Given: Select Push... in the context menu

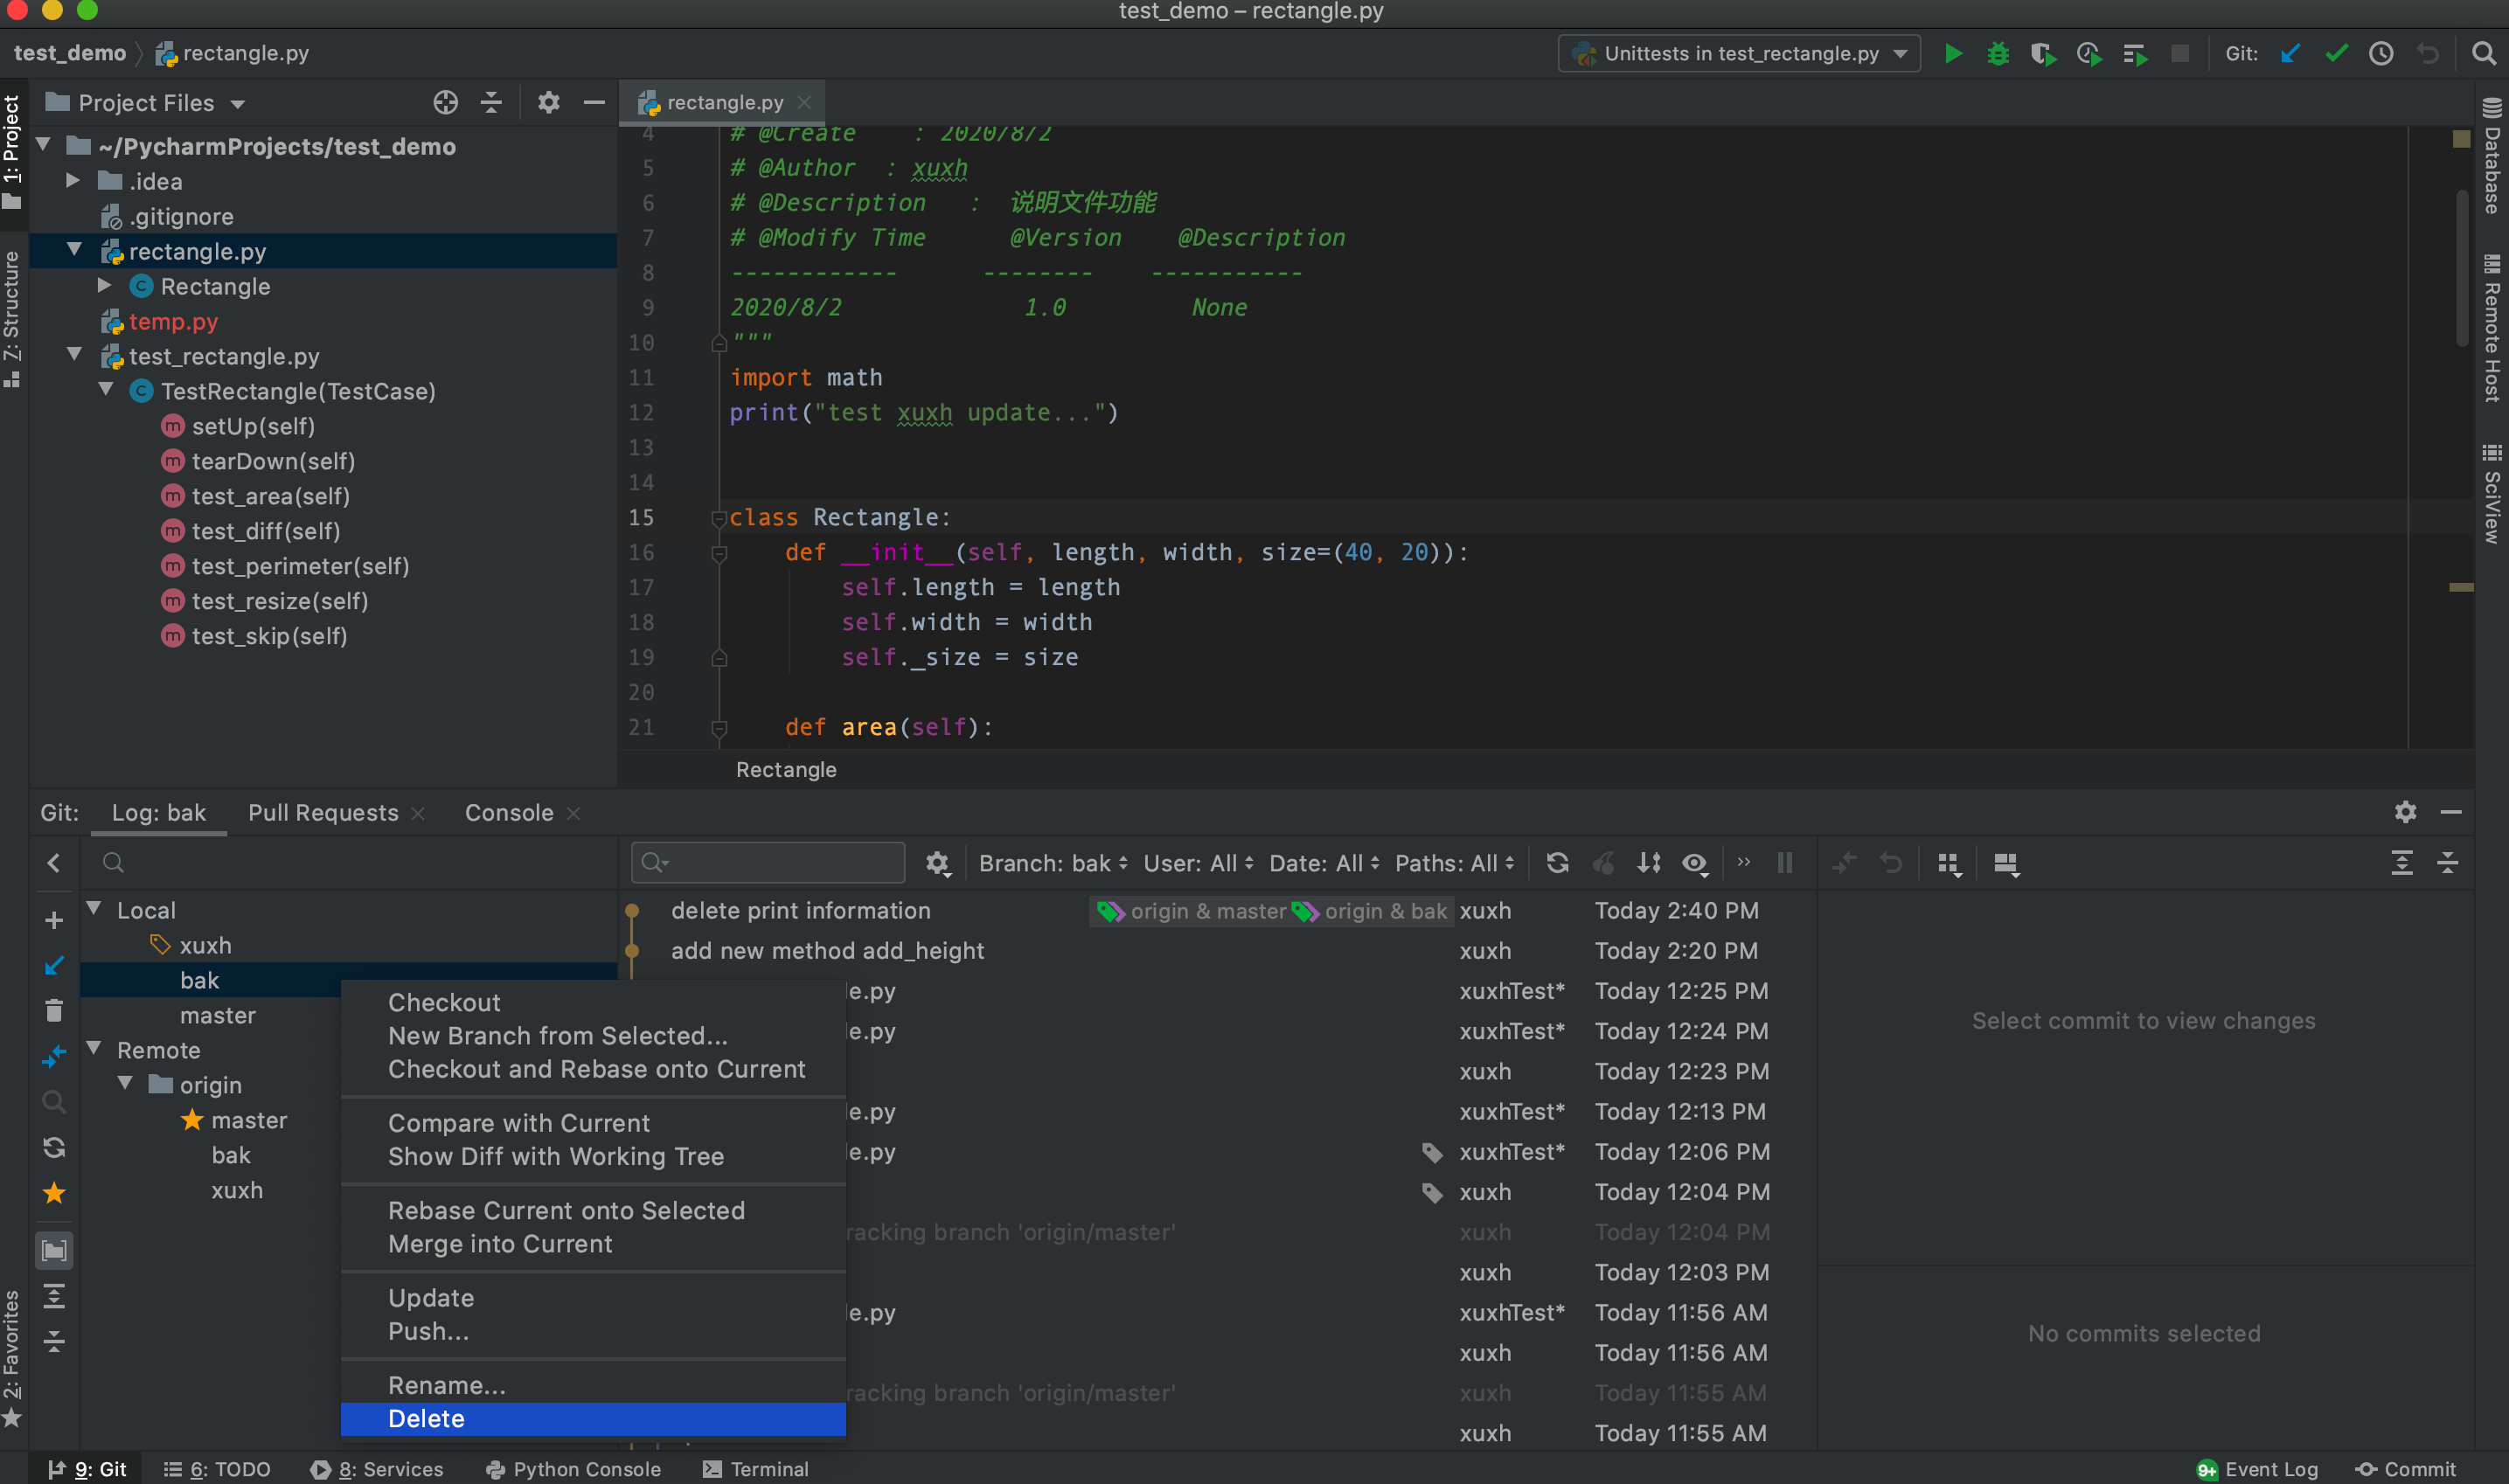Looking at the screenshot, I should coord(593,1331).
